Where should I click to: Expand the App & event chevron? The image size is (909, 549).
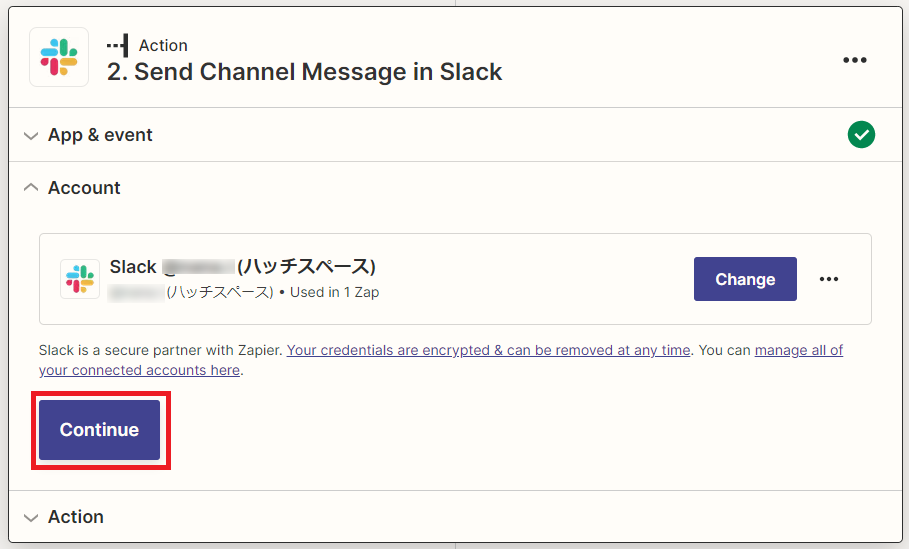click(31, 136)
